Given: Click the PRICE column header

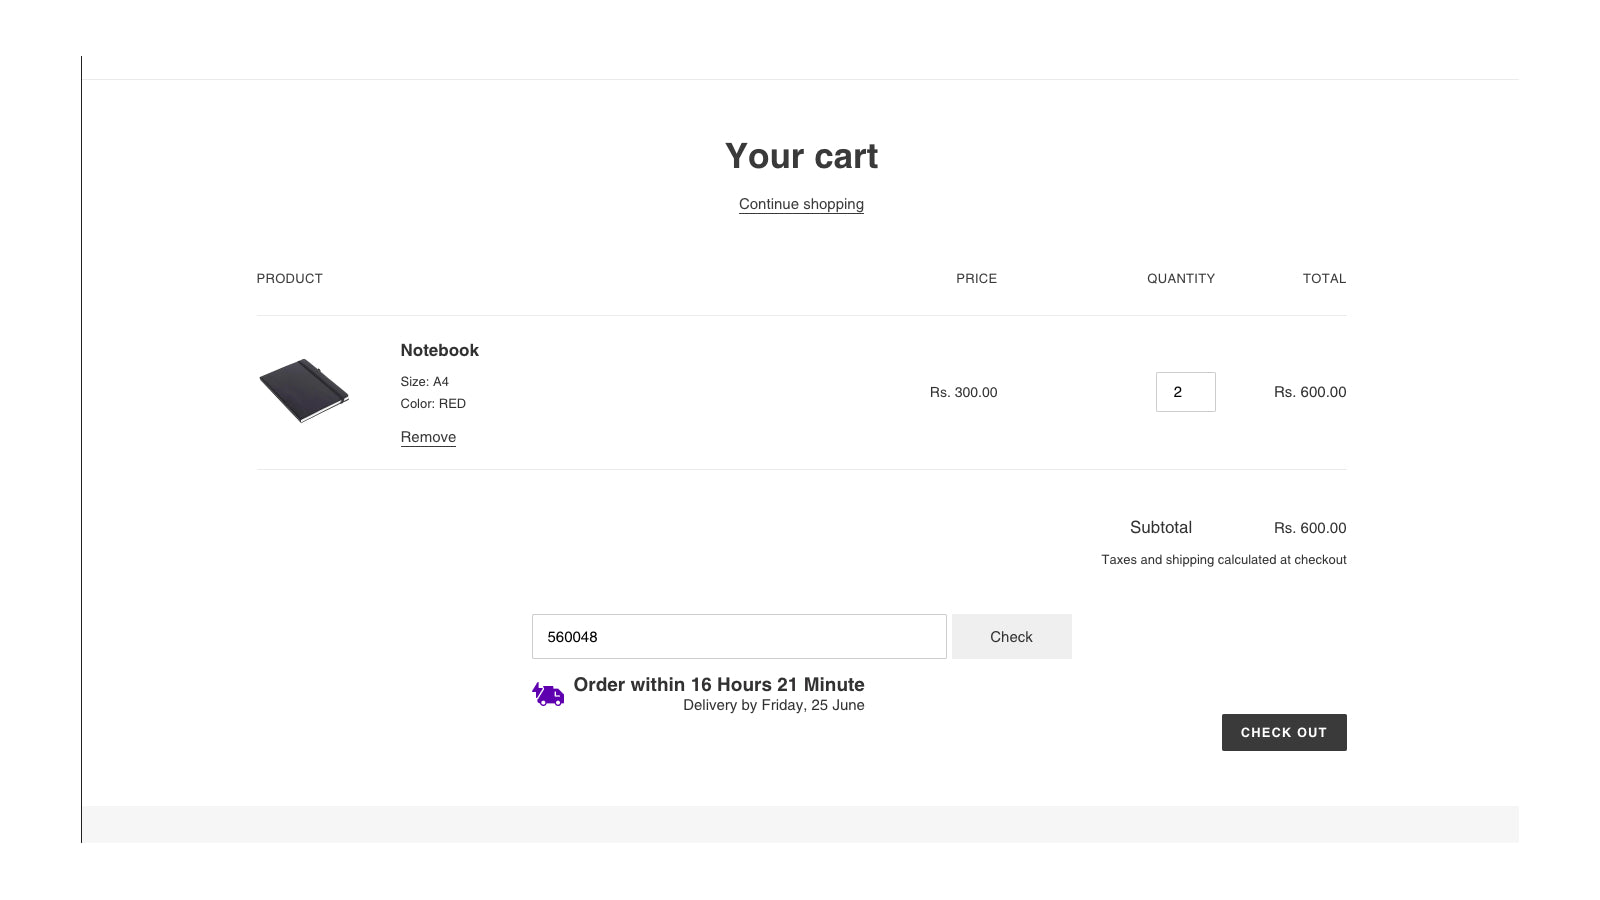Looking at the screenshot, I should pos(976,279).
